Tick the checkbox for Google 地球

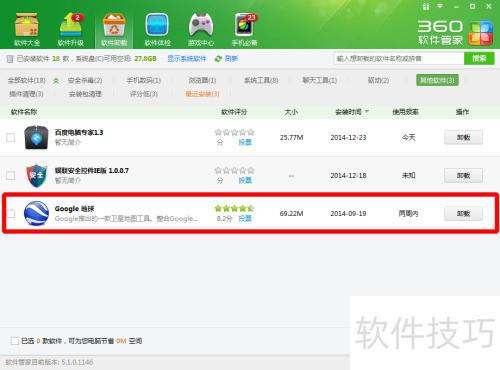pyautogui.click(x=11, y=213)
